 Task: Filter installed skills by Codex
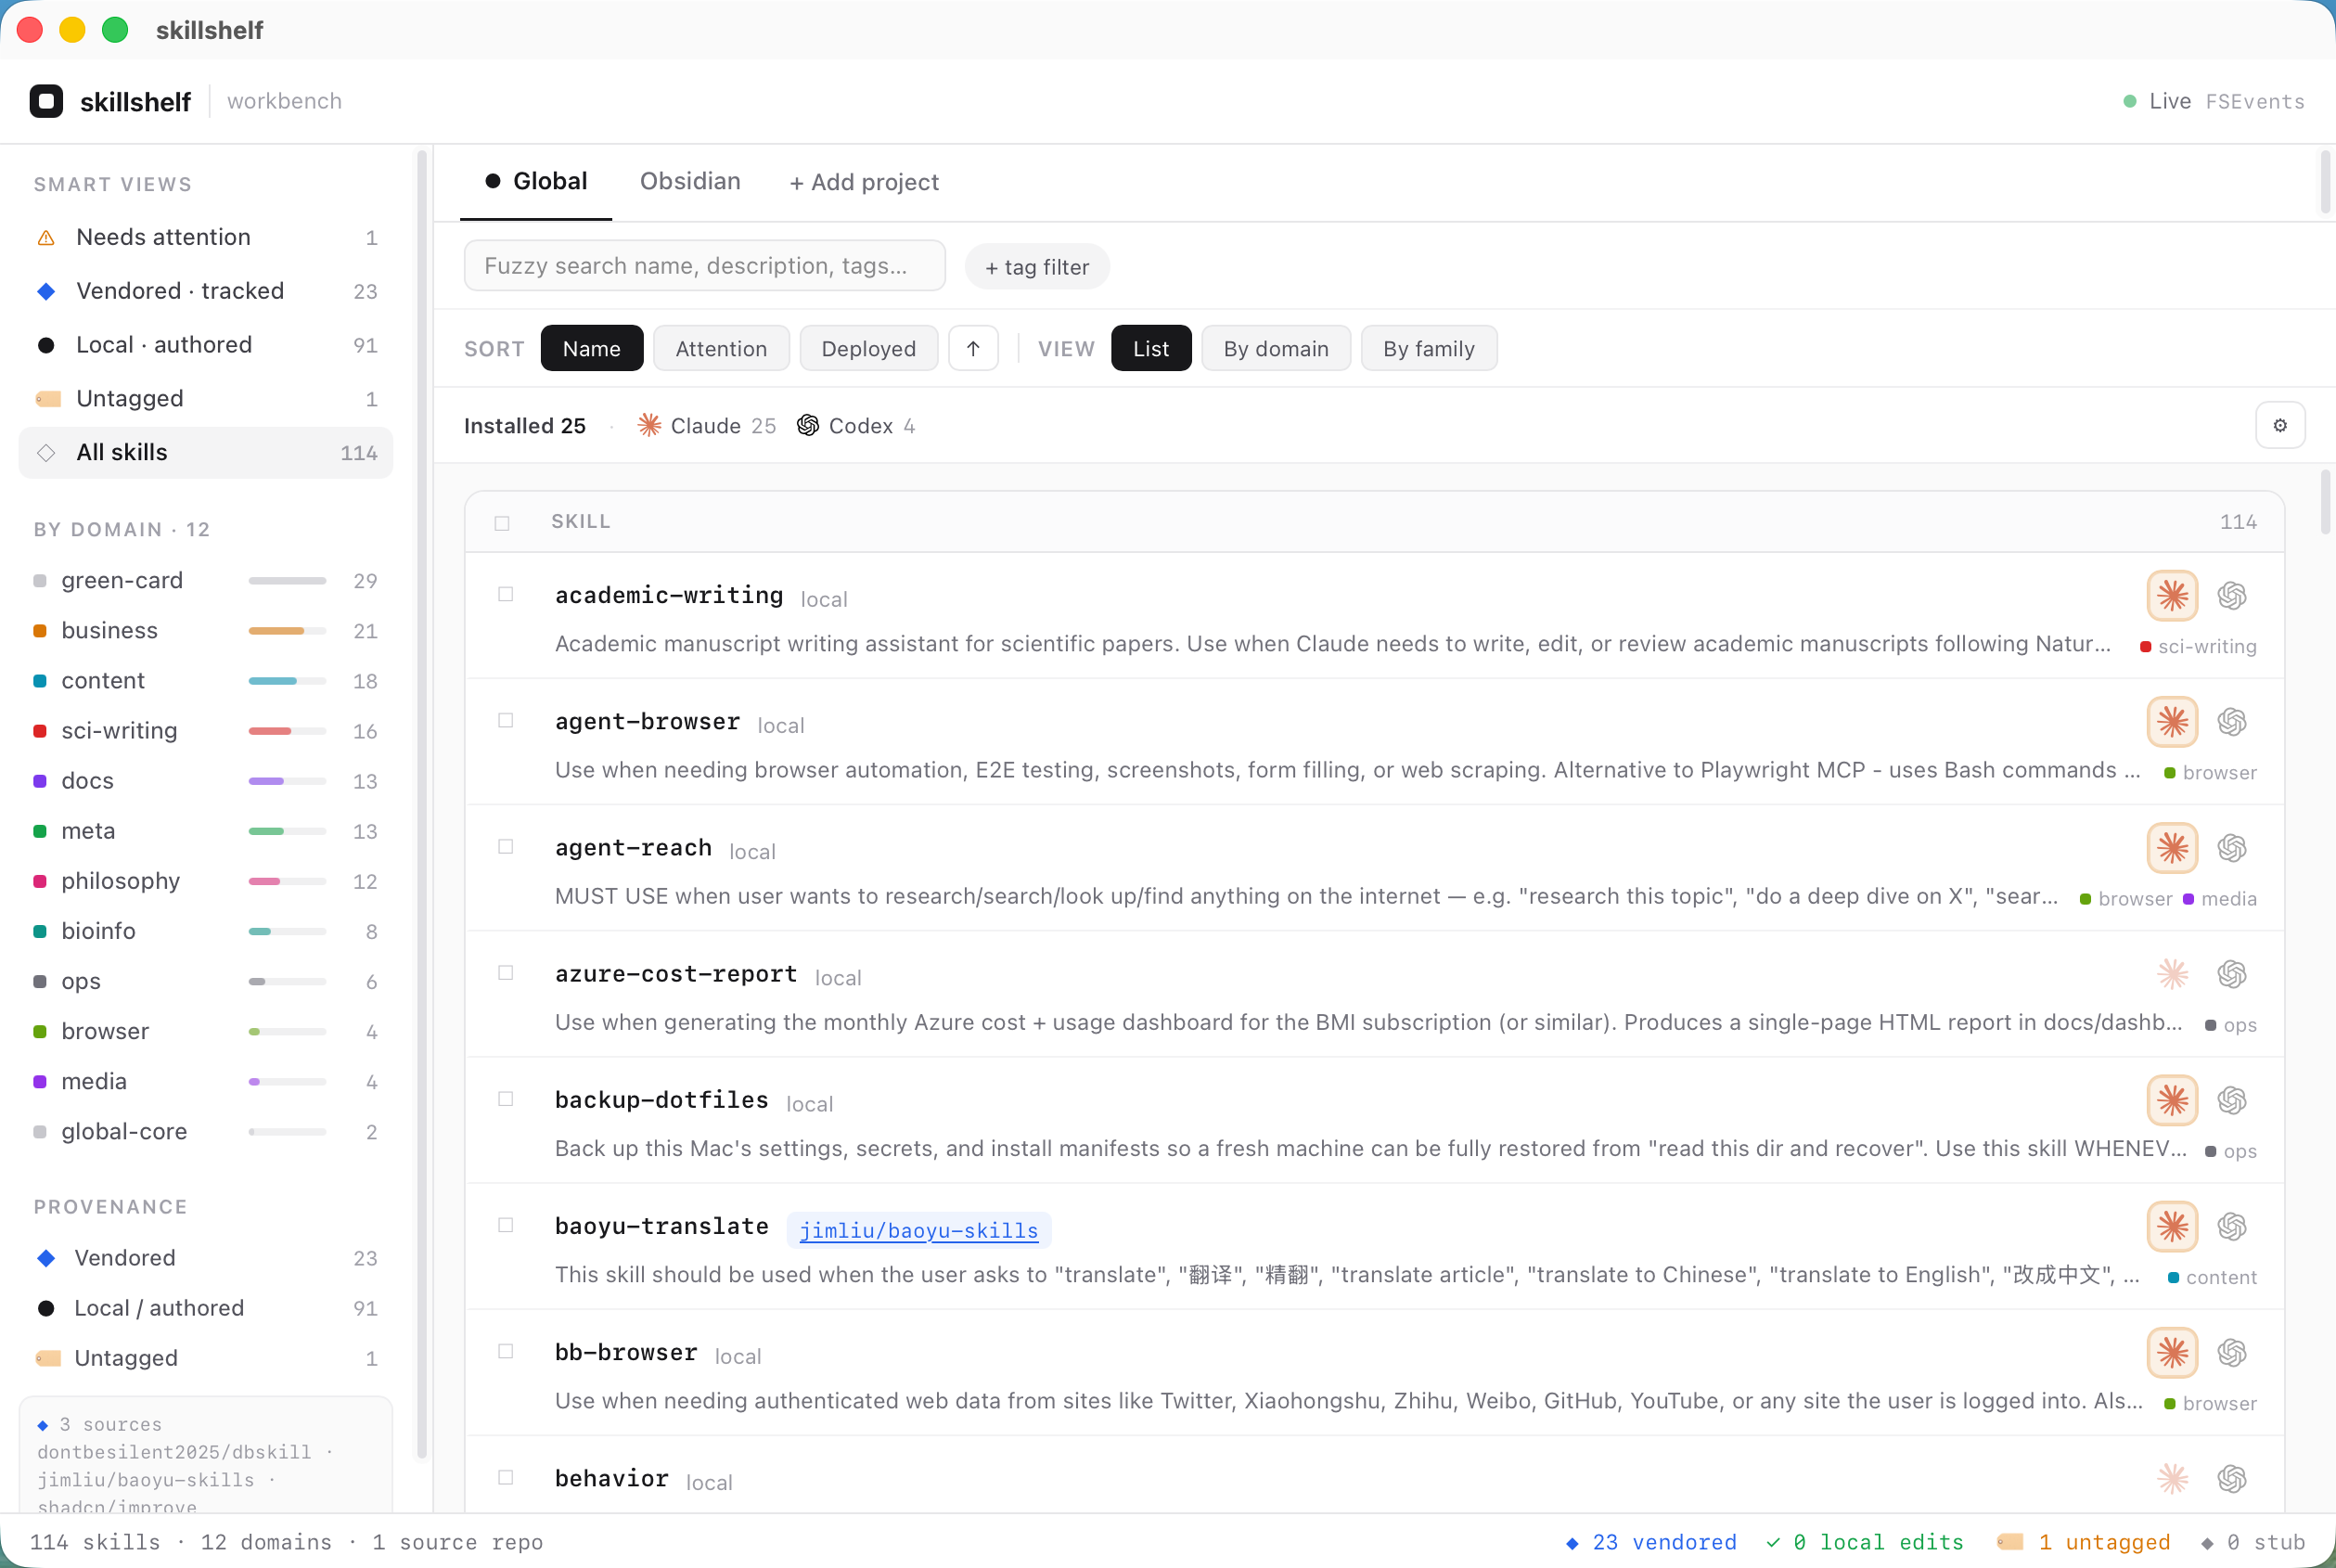[856, 426]
